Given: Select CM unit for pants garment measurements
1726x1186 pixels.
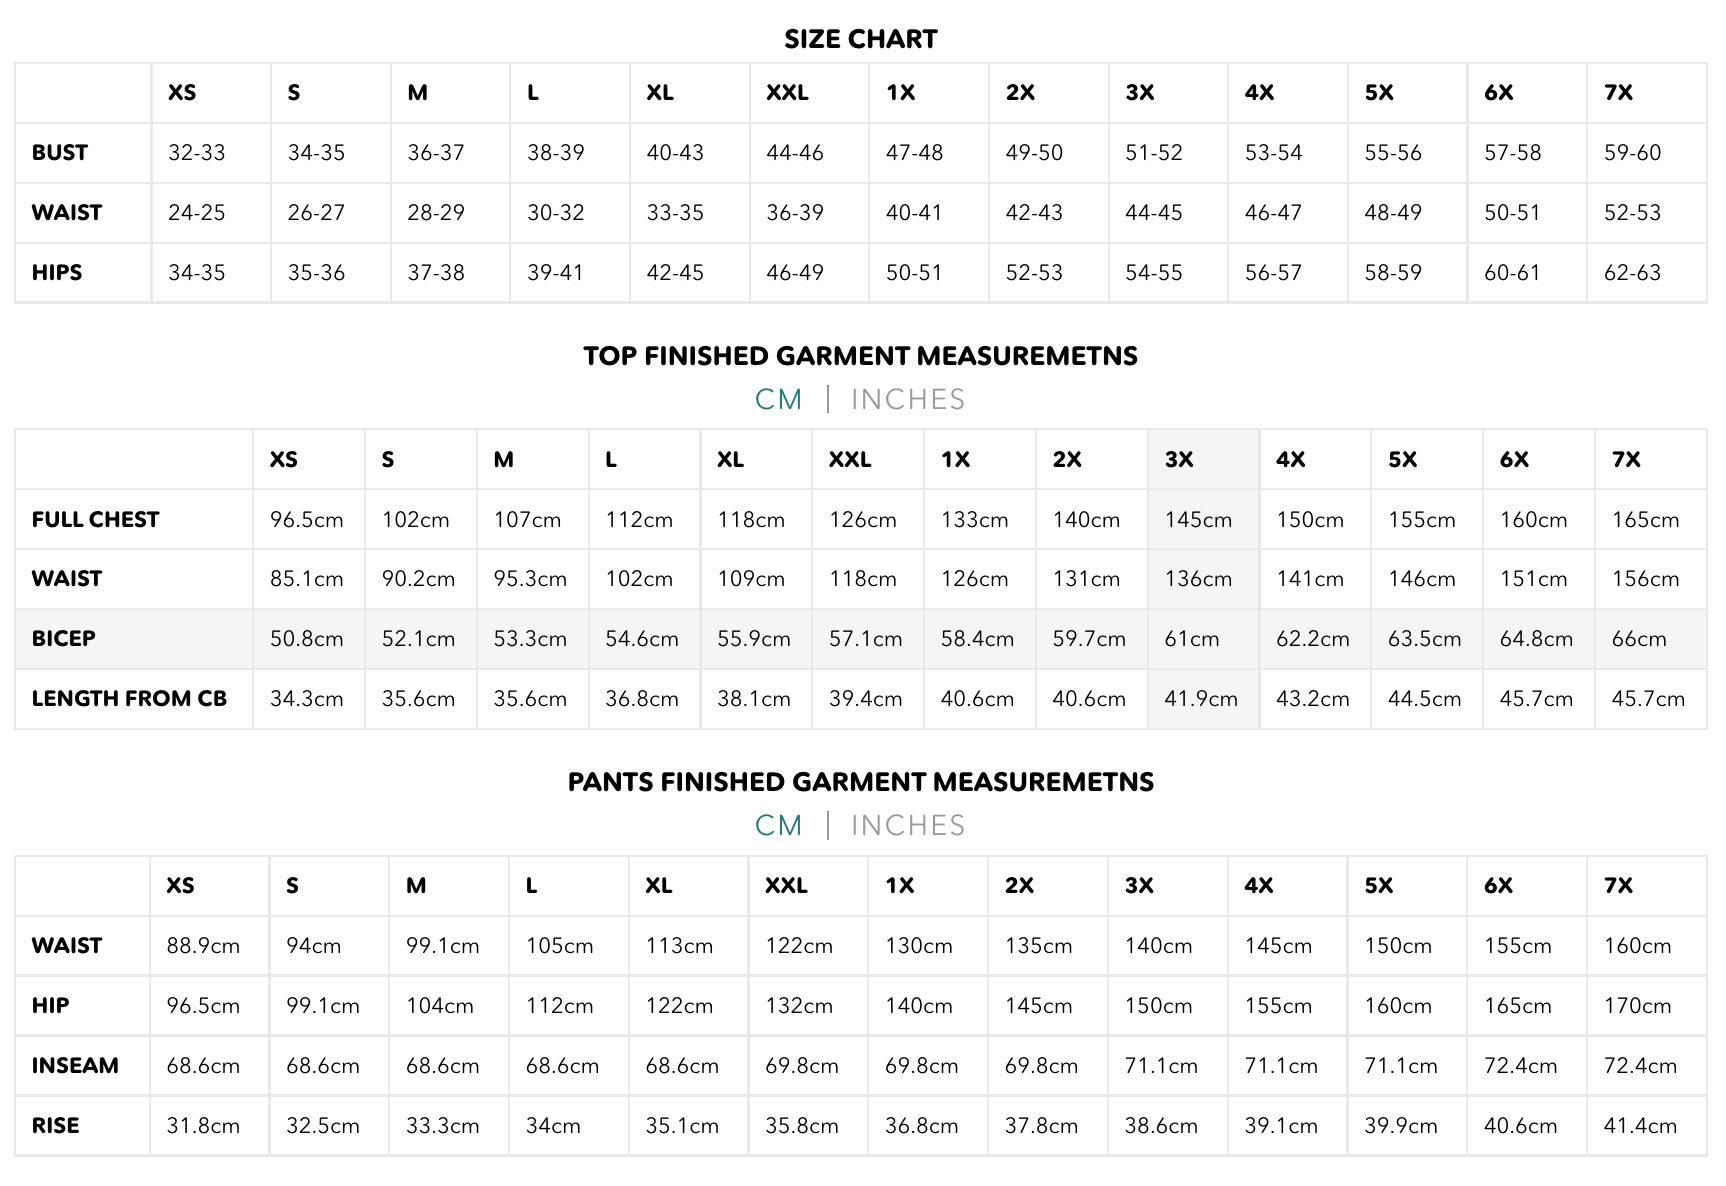Looking at the screenshot, I should pos(778,825).
